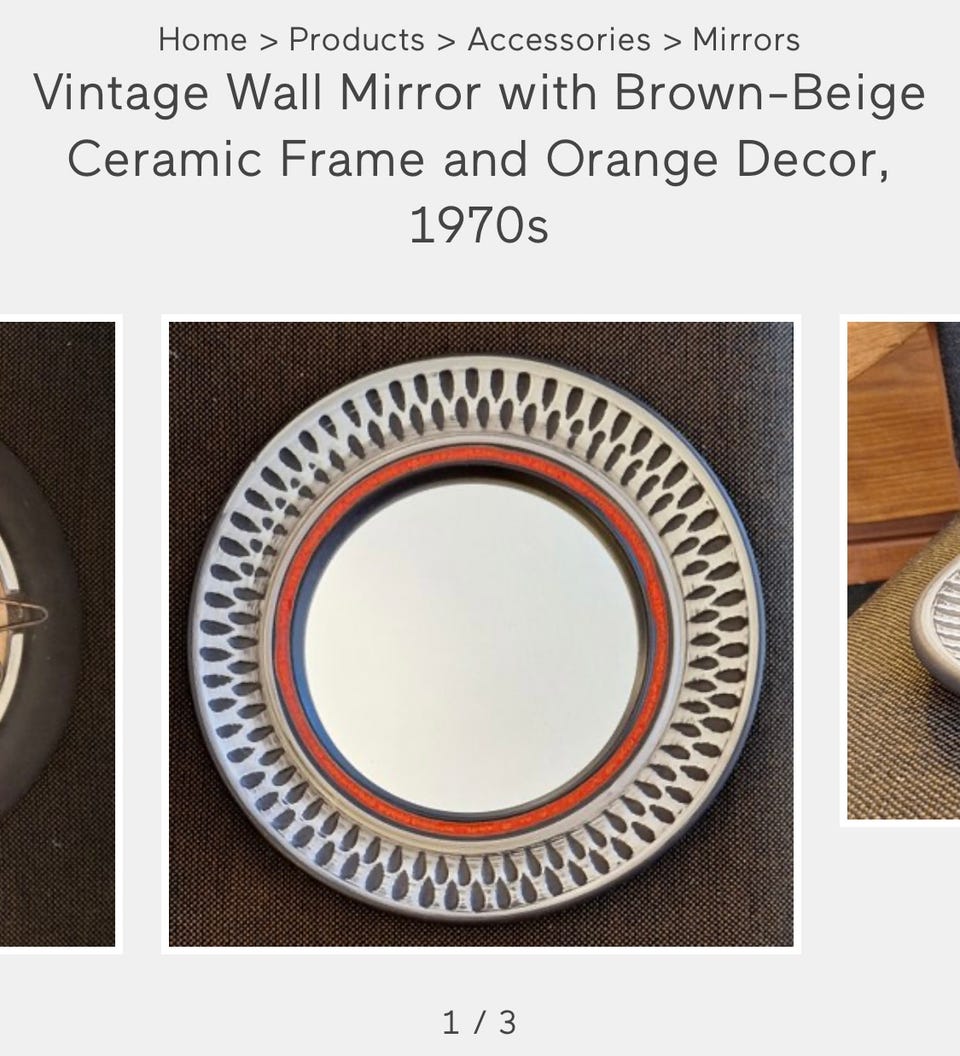Open the Products breadcrumb link
Image resolution: width=960 pixels, height=1056 pixels.
coord(356,39)
